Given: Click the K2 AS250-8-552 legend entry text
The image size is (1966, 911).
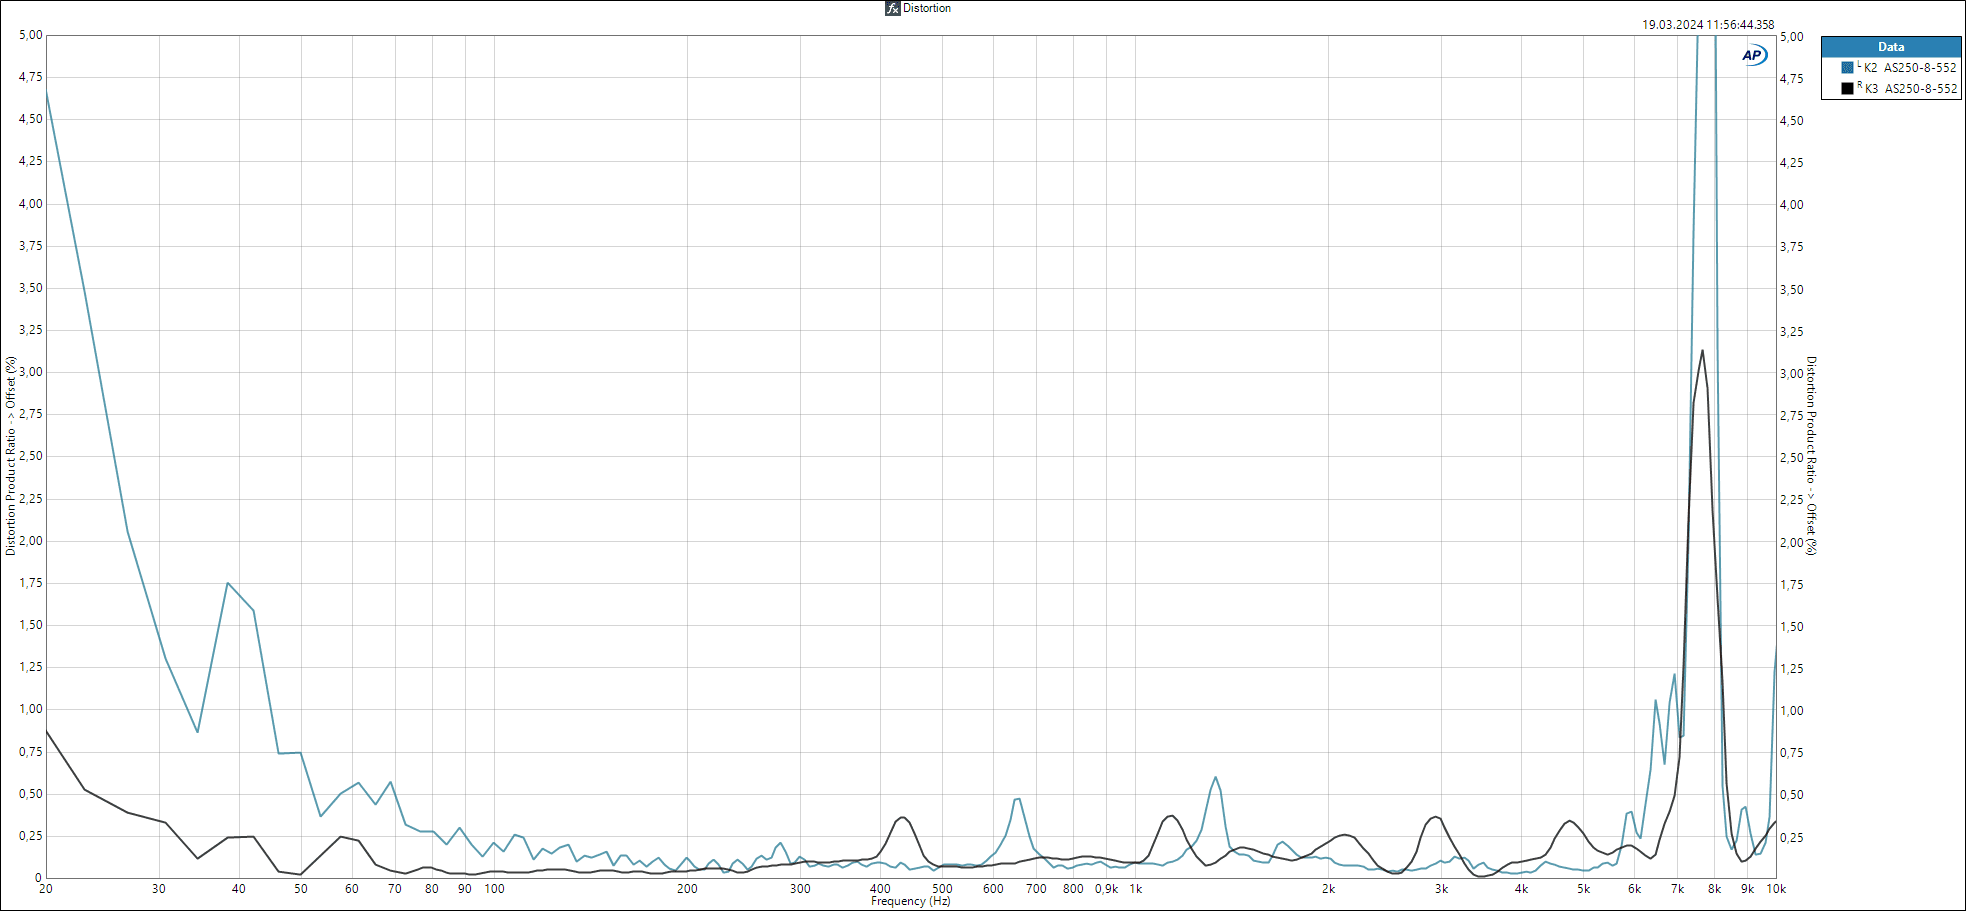Looking at the screenshot, I should coord(1910,68).
